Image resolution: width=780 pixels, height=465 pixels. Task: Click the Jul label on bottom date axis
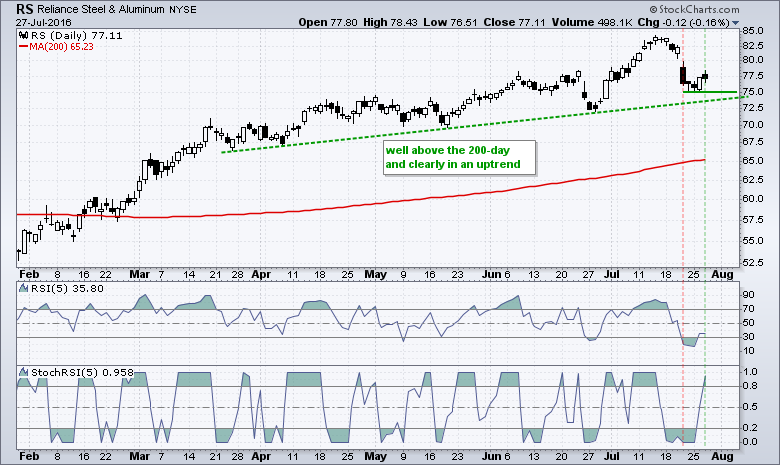(x=612, y=456)
